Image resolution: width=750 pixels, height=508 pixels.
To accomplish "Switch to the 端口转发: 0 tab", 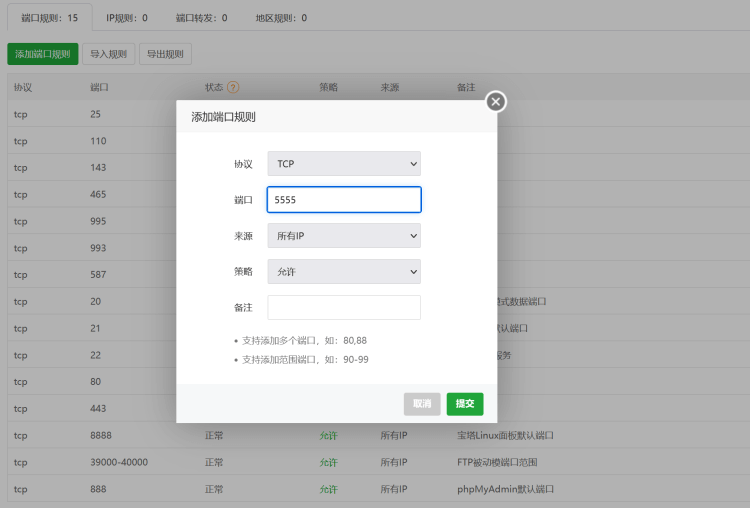I will coord(201,18).
